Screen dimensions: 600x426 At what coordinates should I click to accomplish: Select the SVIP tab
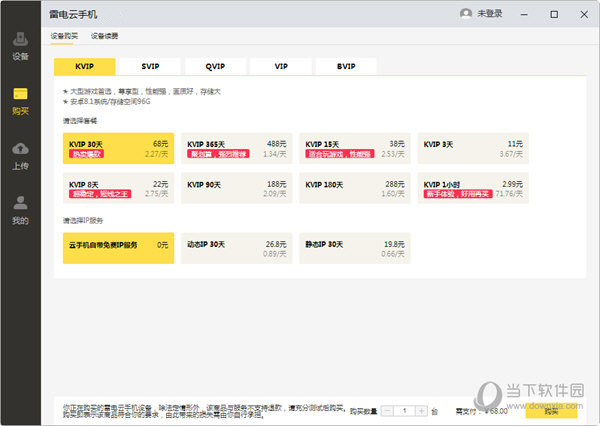150,66
